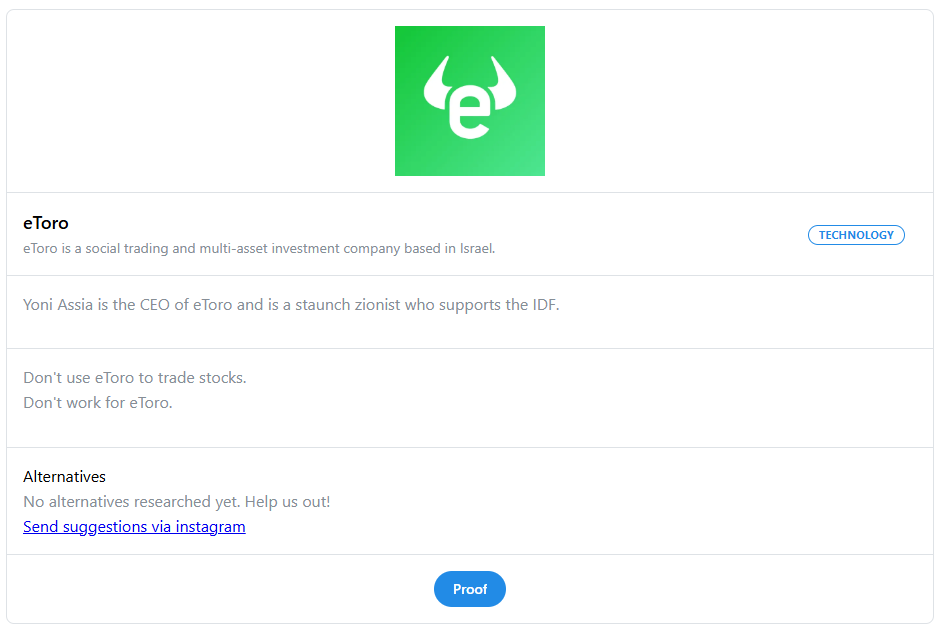Click the Yoni Assia CEO statement
Viewport: 951px width, 634px height.
(291, 305)
